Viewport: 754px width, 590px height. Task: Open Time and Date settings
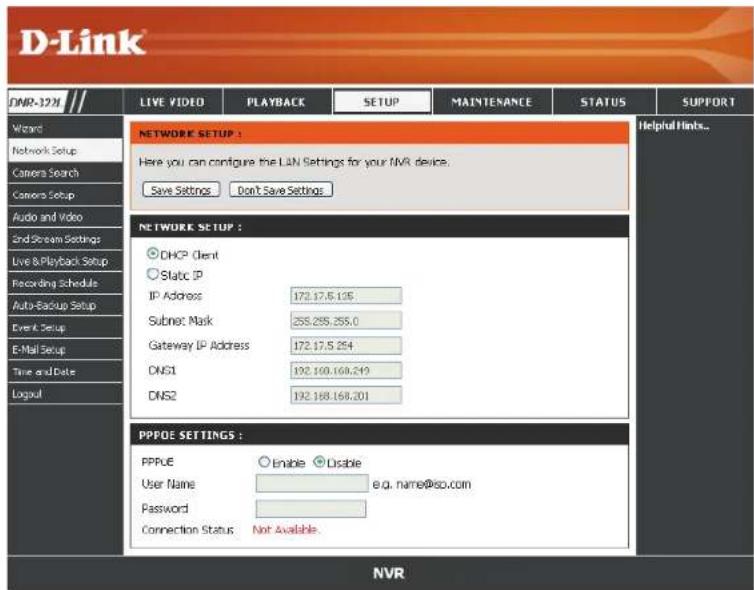tap(65, 372)
